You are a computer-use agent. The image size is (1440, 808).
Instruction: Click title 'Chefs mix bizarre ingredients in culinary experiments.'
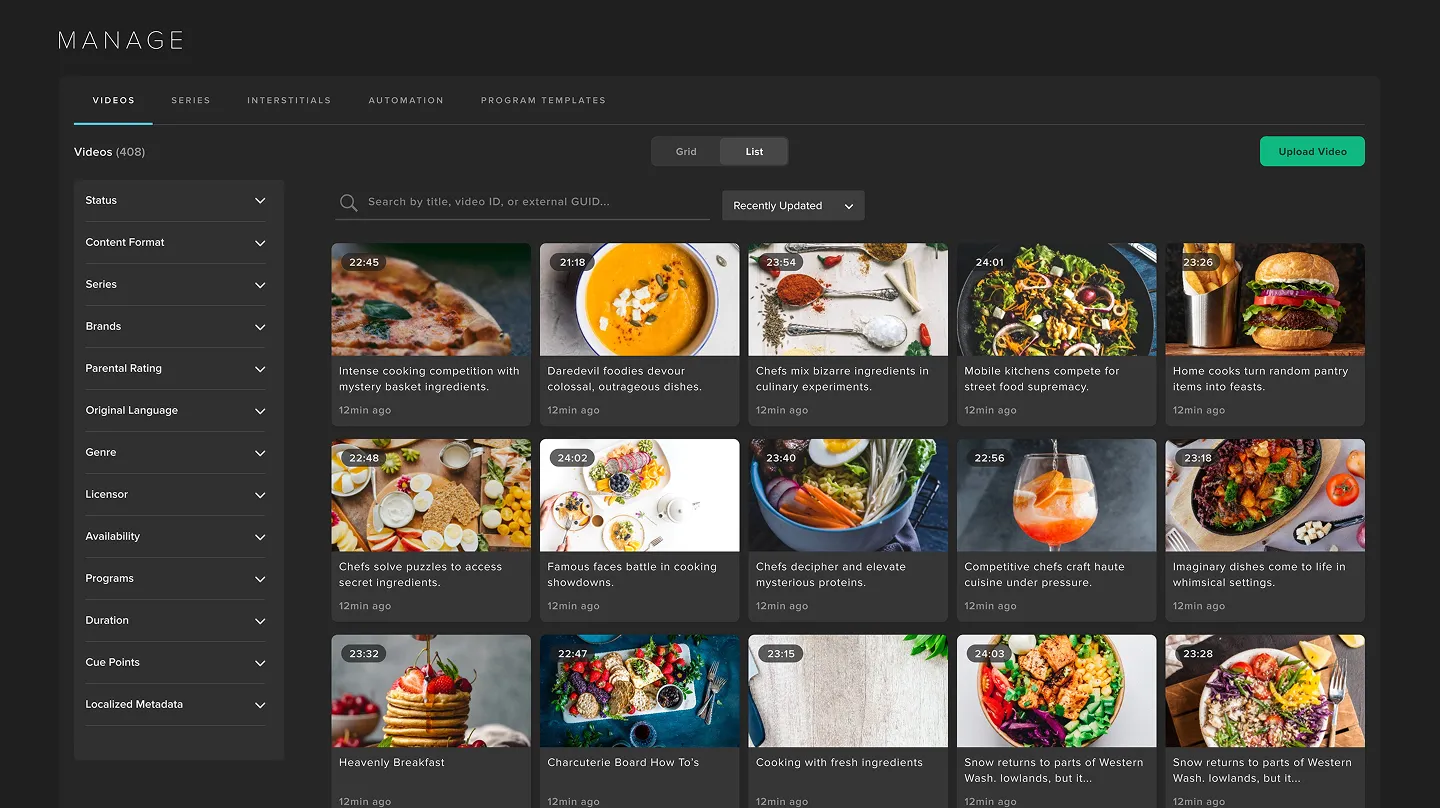[842, 379]
